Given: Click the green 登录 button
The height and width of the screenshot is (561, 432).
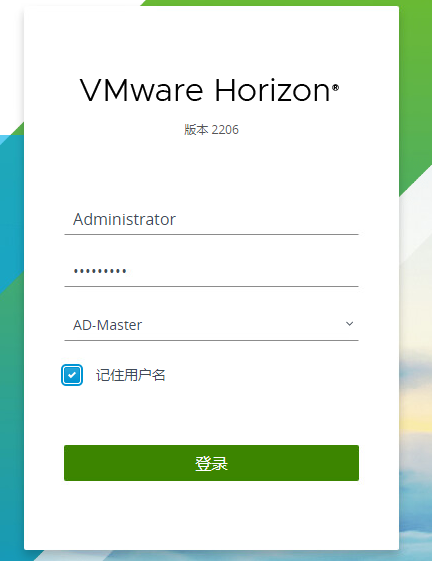Looking at the screenshot, I should click(x=211, y=463).
